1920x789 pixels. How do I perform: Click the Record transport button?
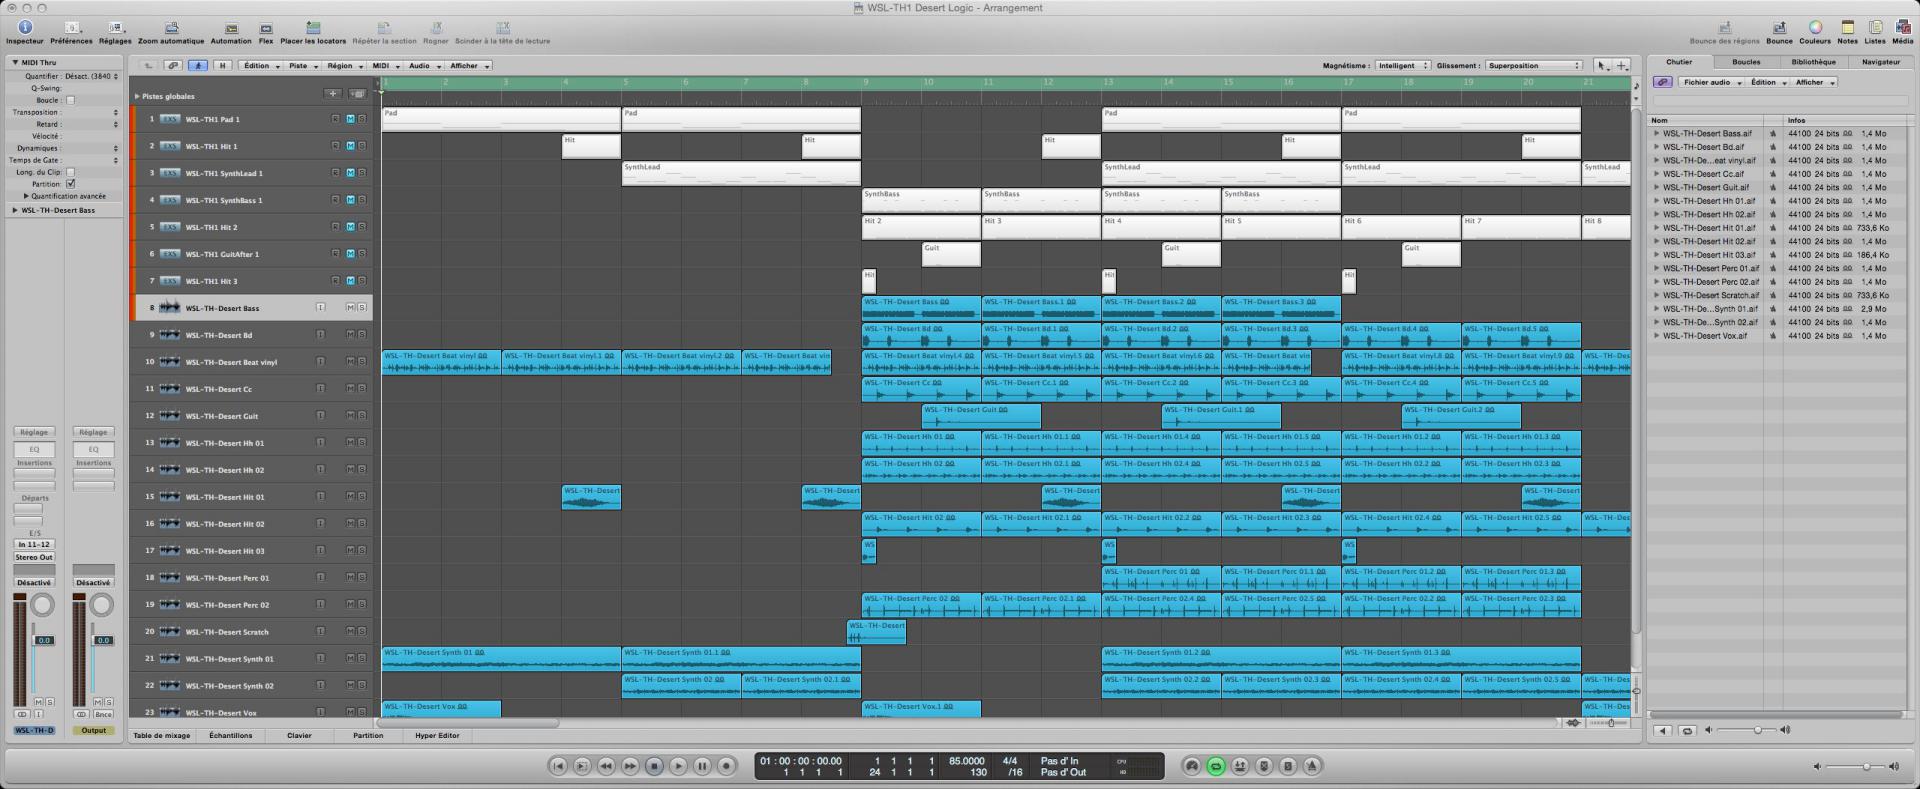coord(727,766)
